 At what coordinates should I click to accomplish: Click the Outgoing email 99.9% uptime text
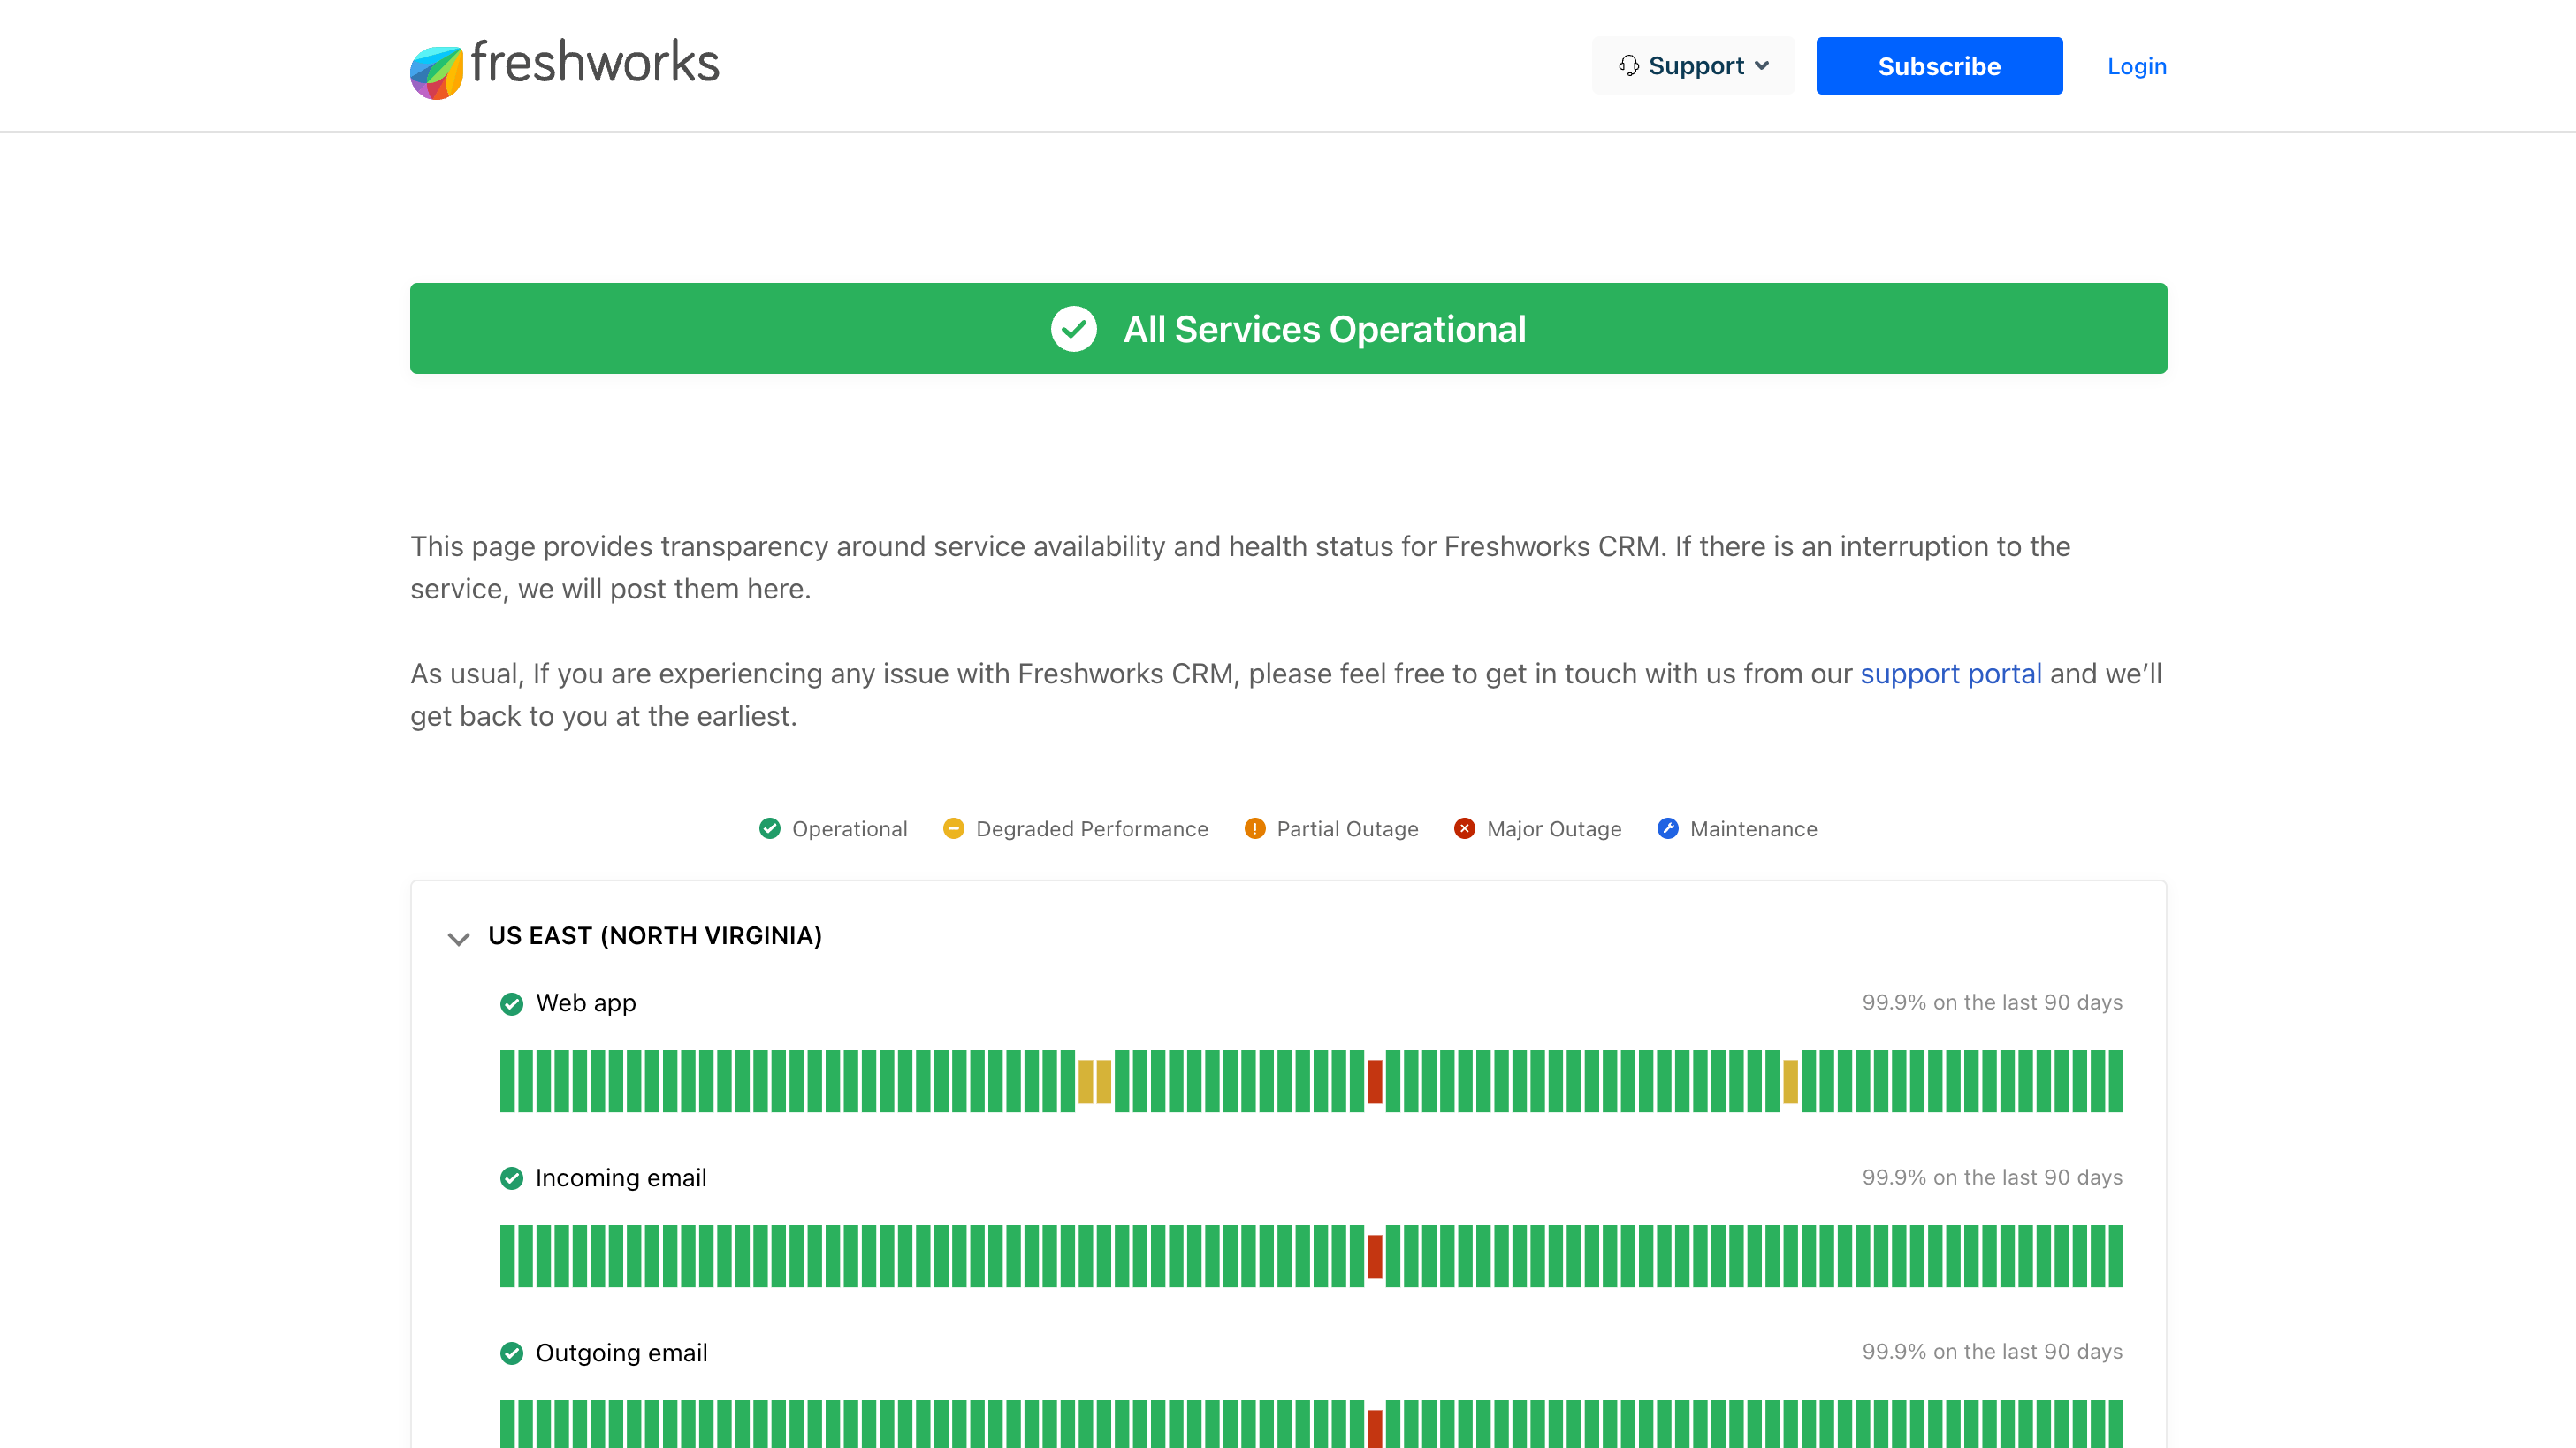click(x=1992, y=1351)
